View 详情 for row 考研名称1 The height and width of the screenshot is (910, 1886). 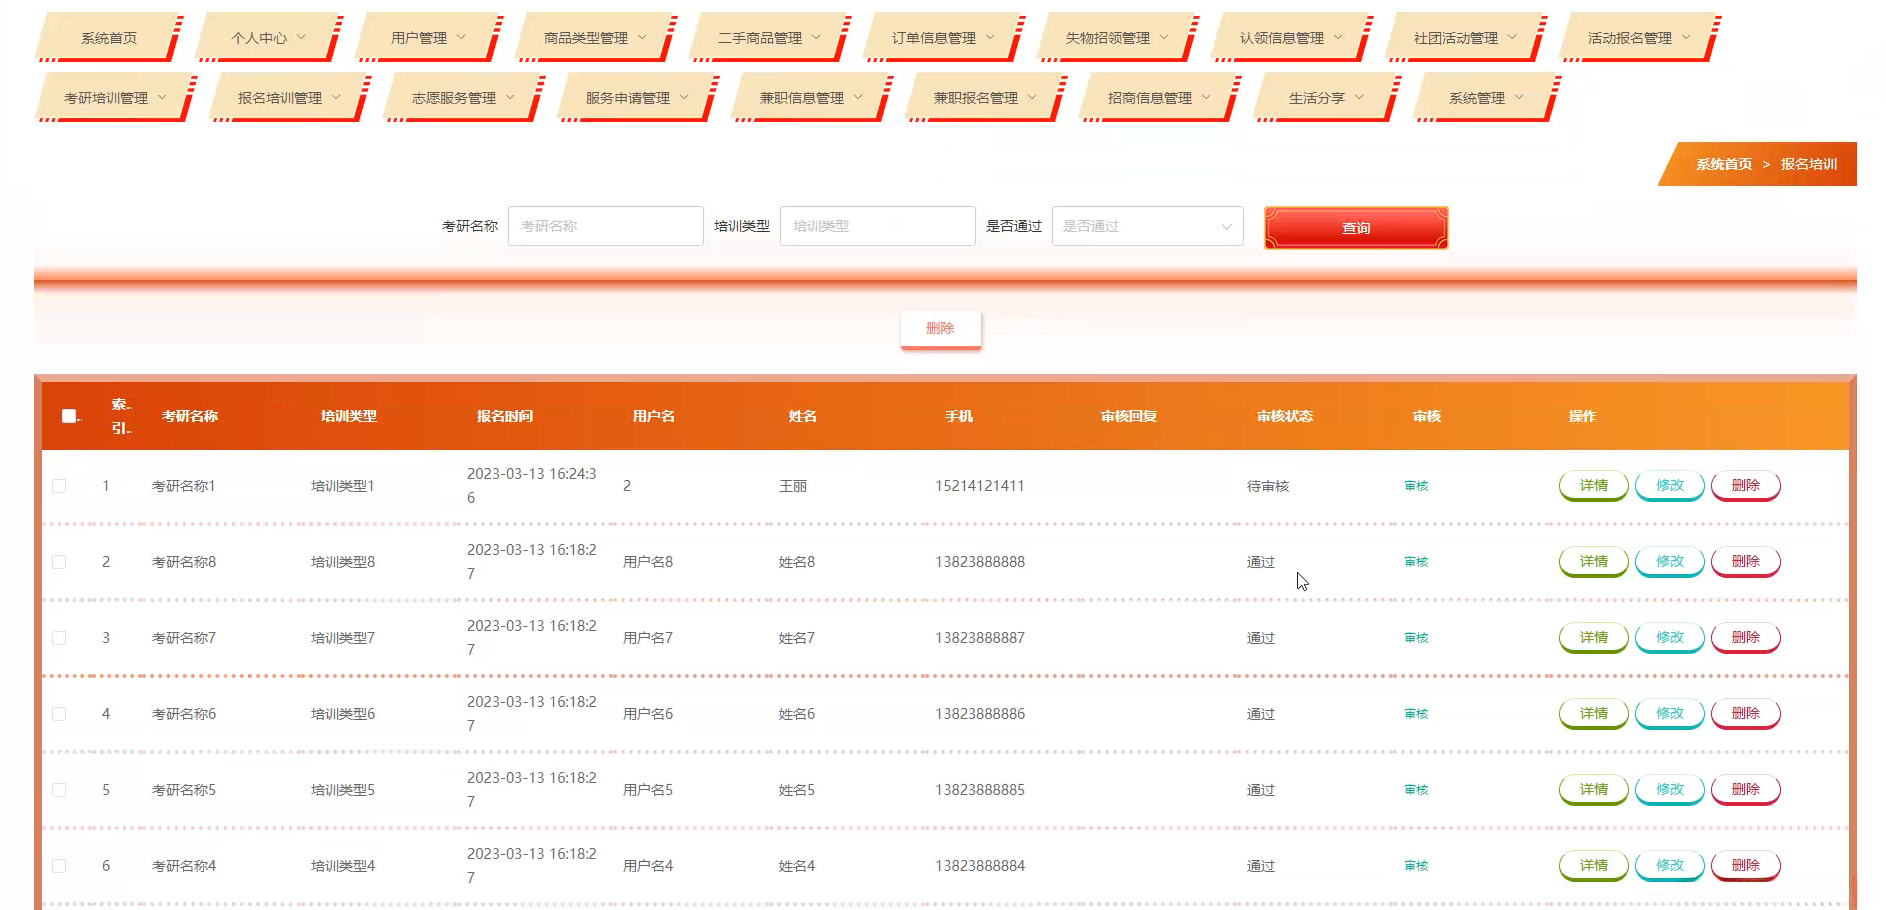click(1594, 486)
